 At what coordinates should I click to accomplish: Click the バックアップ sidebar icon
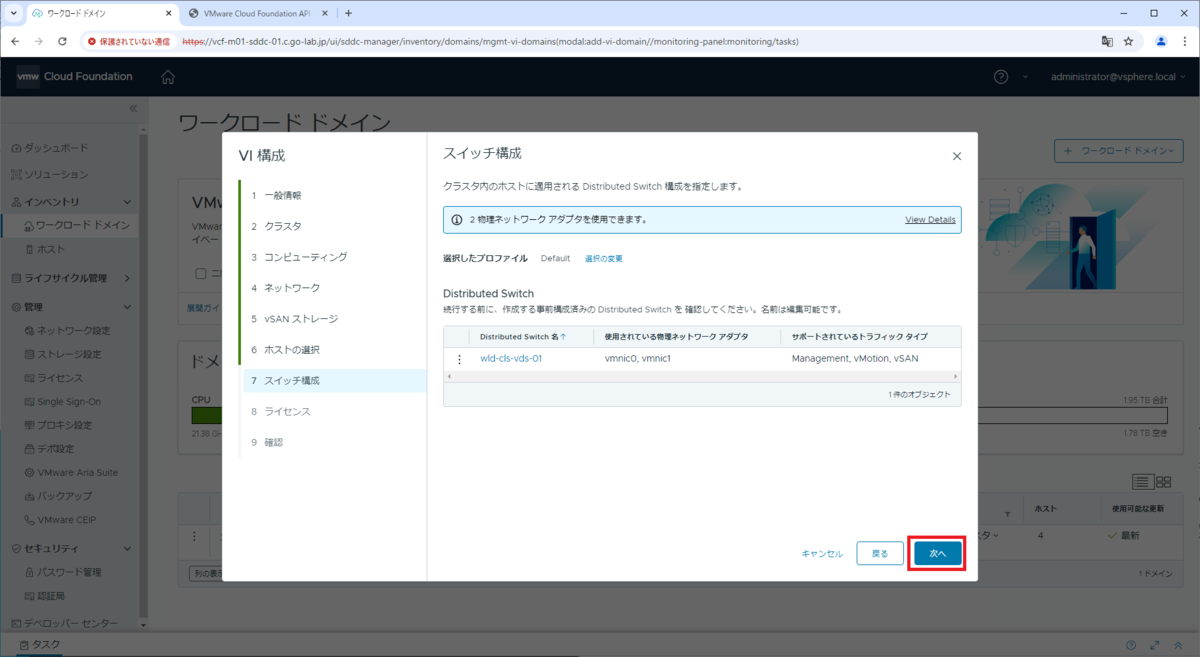click(x=29, y=496)
